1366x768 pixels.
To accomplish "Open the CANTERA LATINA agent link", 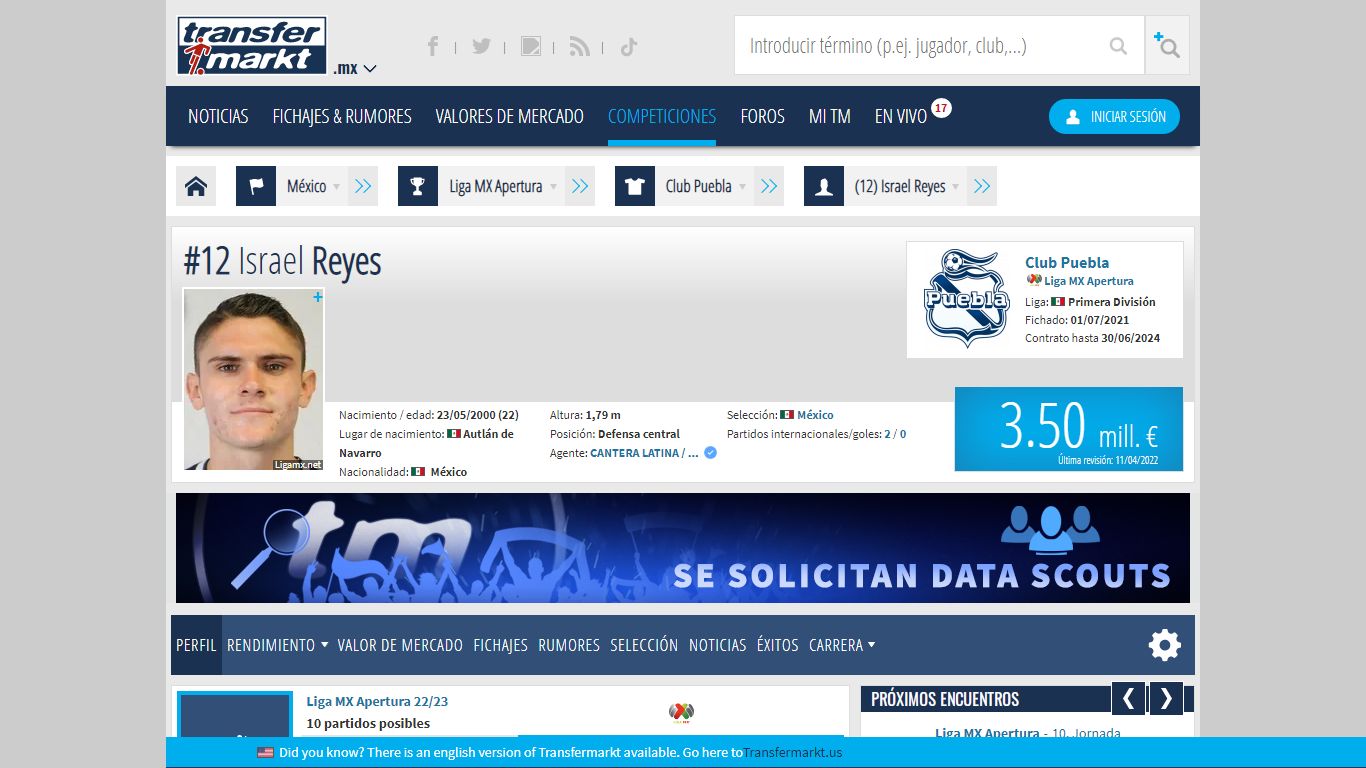I will (x=644, y=453).
